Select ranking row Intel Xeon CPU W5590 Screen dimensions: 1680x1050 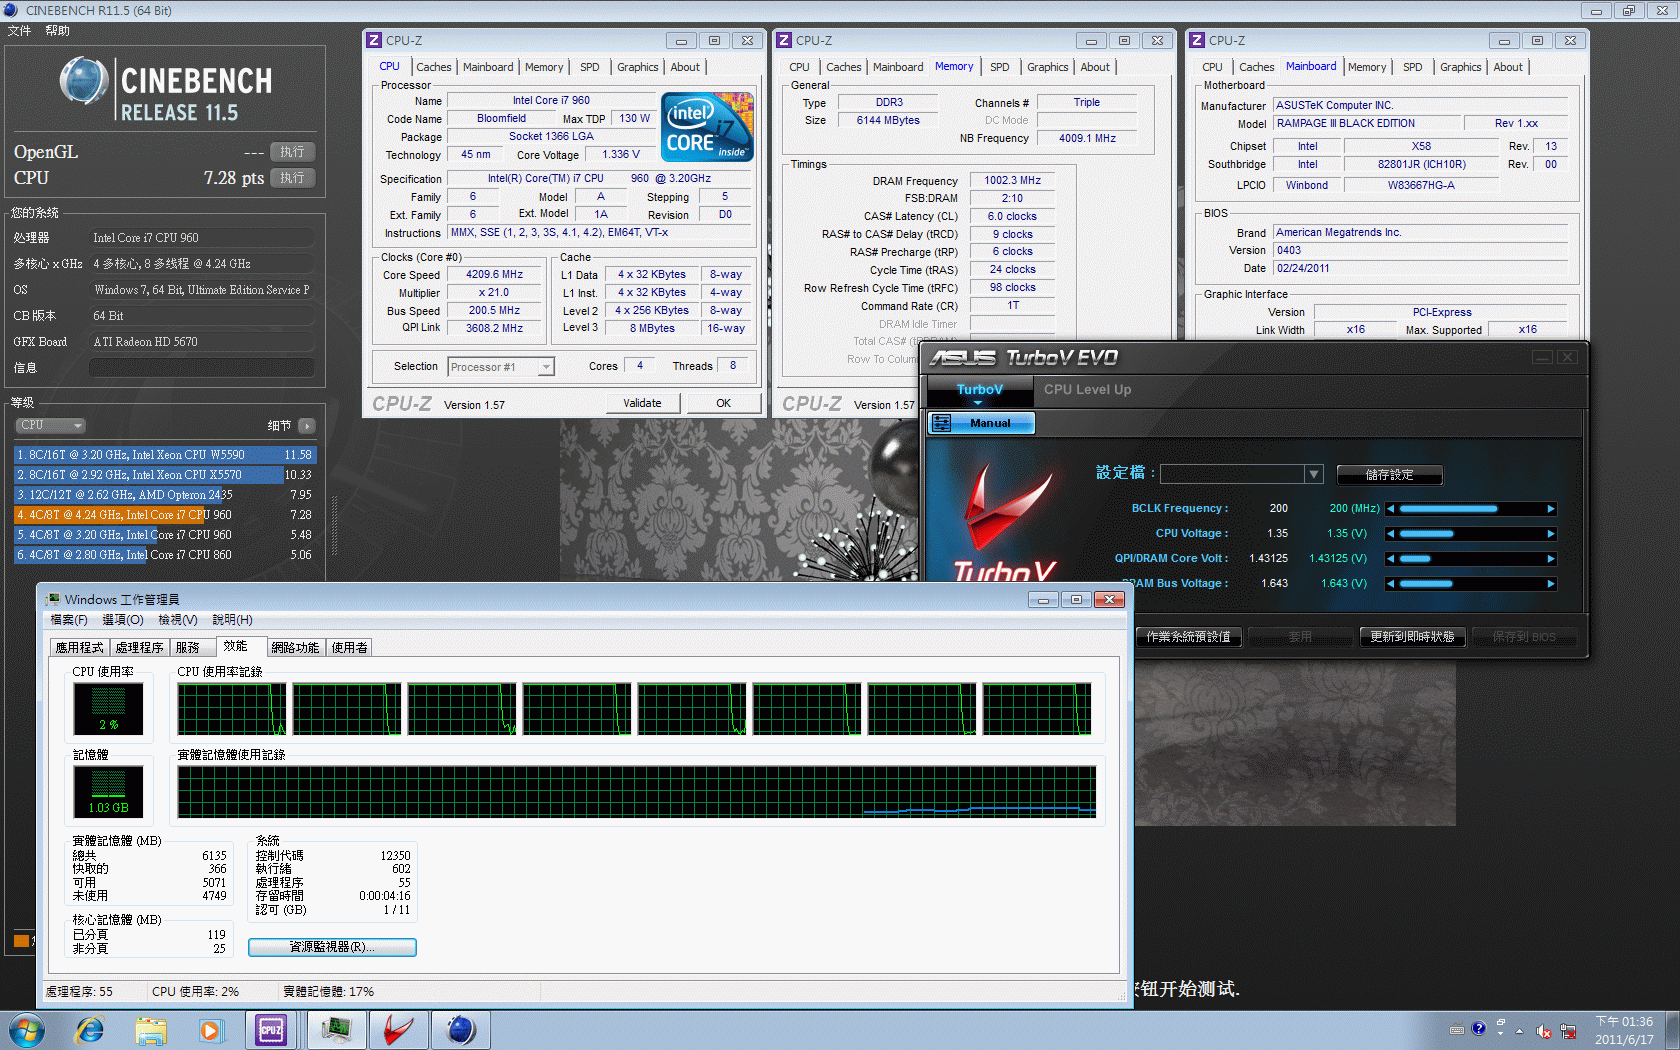[164, 455]
